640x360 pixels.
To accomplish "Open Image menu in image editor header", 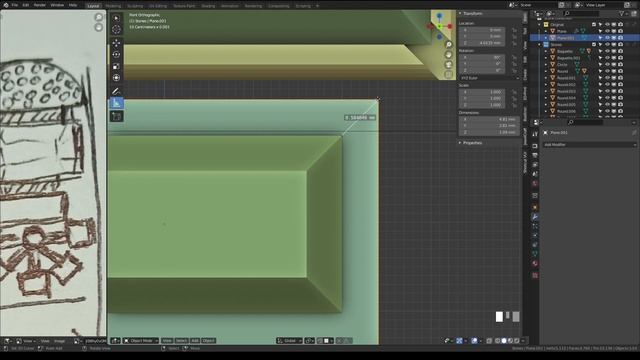I will (x=60, y=341).
